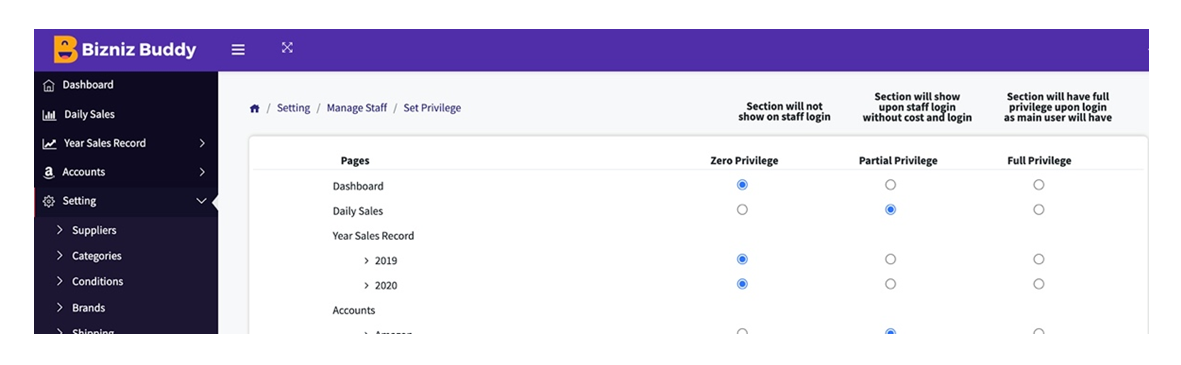
Task: Expand the 2019 year row
Action: coord(367,260)
